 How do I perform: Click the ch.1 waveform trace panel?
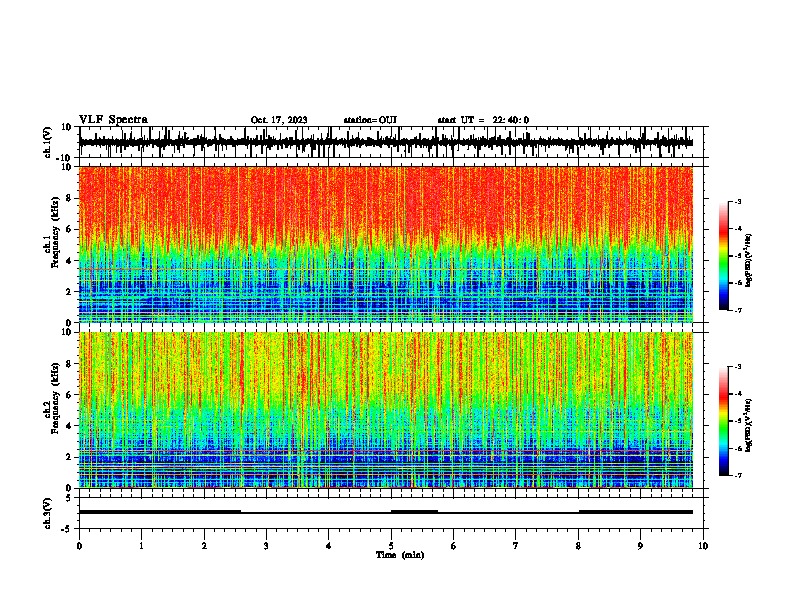391,142
